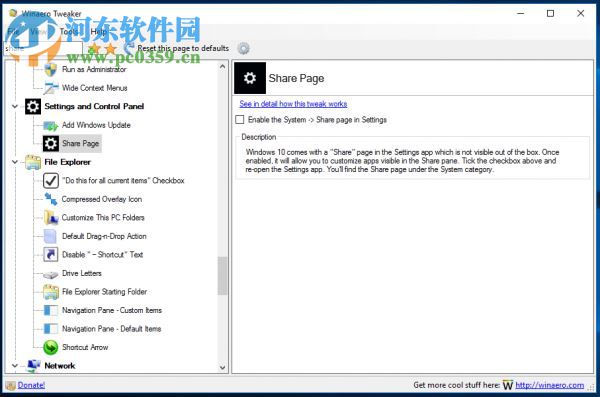Click the toolbar settings gear icon
The image size is (600, 397).
pos(243,48)
